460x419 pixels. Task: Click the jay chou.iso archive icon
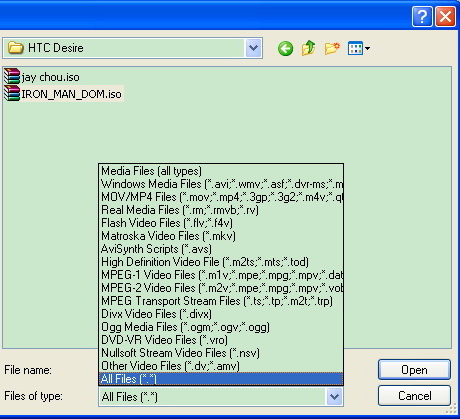(x=12, y=76)
